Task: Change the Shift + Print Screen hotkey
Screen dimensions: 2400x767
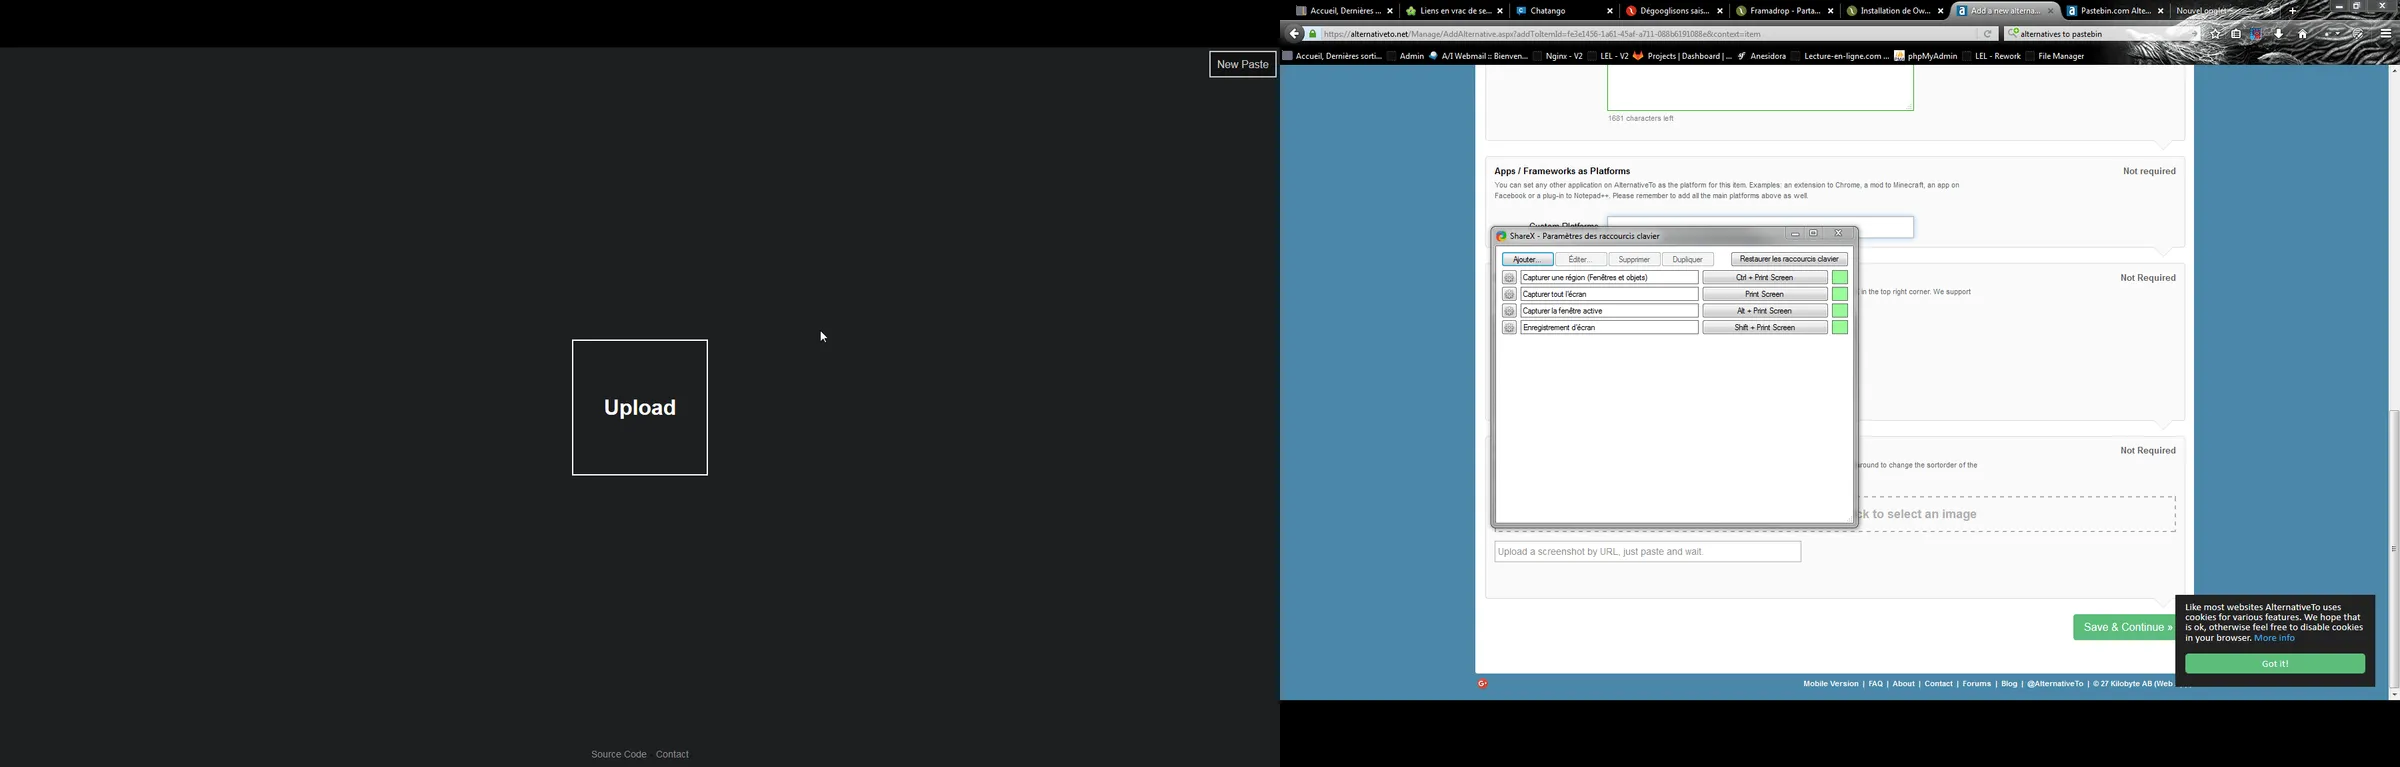Action: click(1764, 328)
